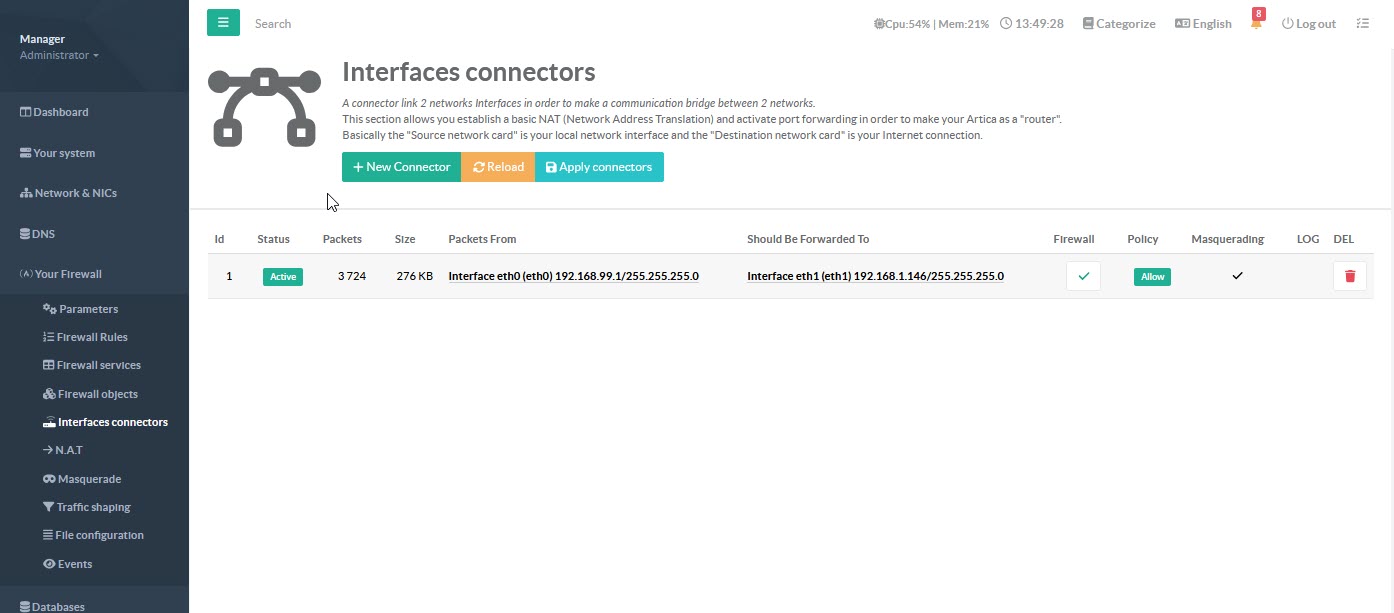Viewport: 1394px width, 613px height.
Task: Open the Categorize option in top bar
Action: (1118, 24)
